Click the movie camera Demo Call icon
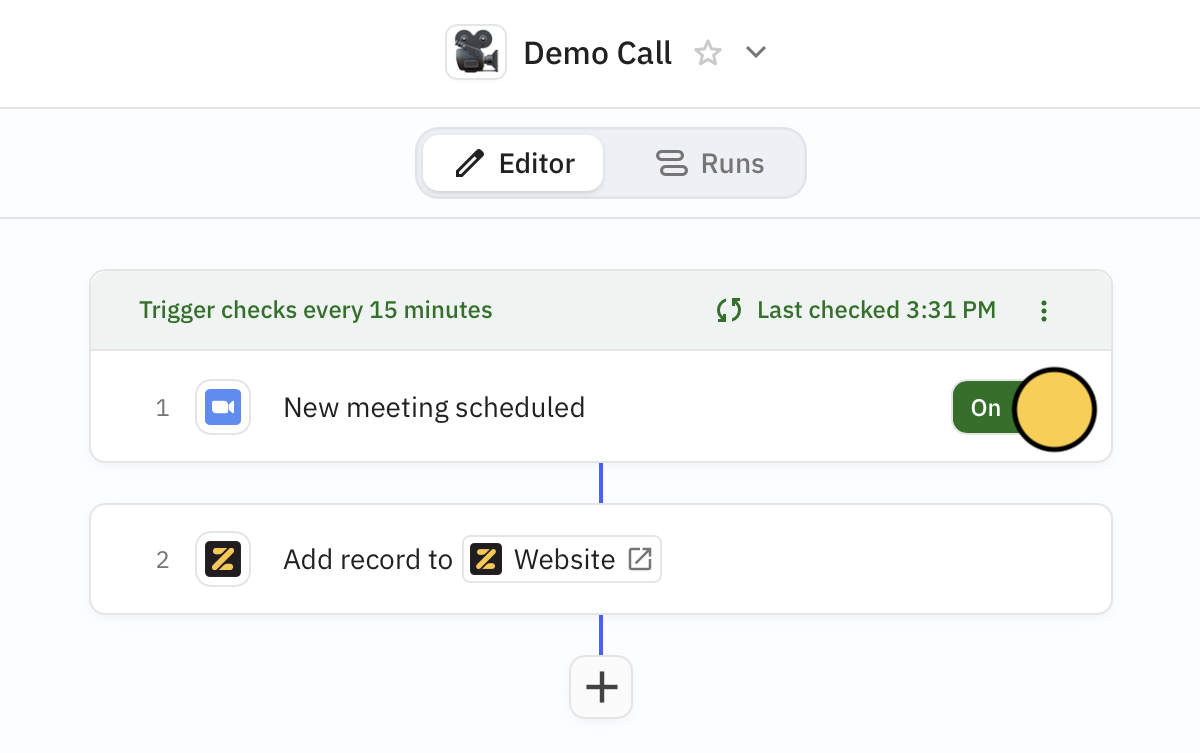 click(475, 52)
